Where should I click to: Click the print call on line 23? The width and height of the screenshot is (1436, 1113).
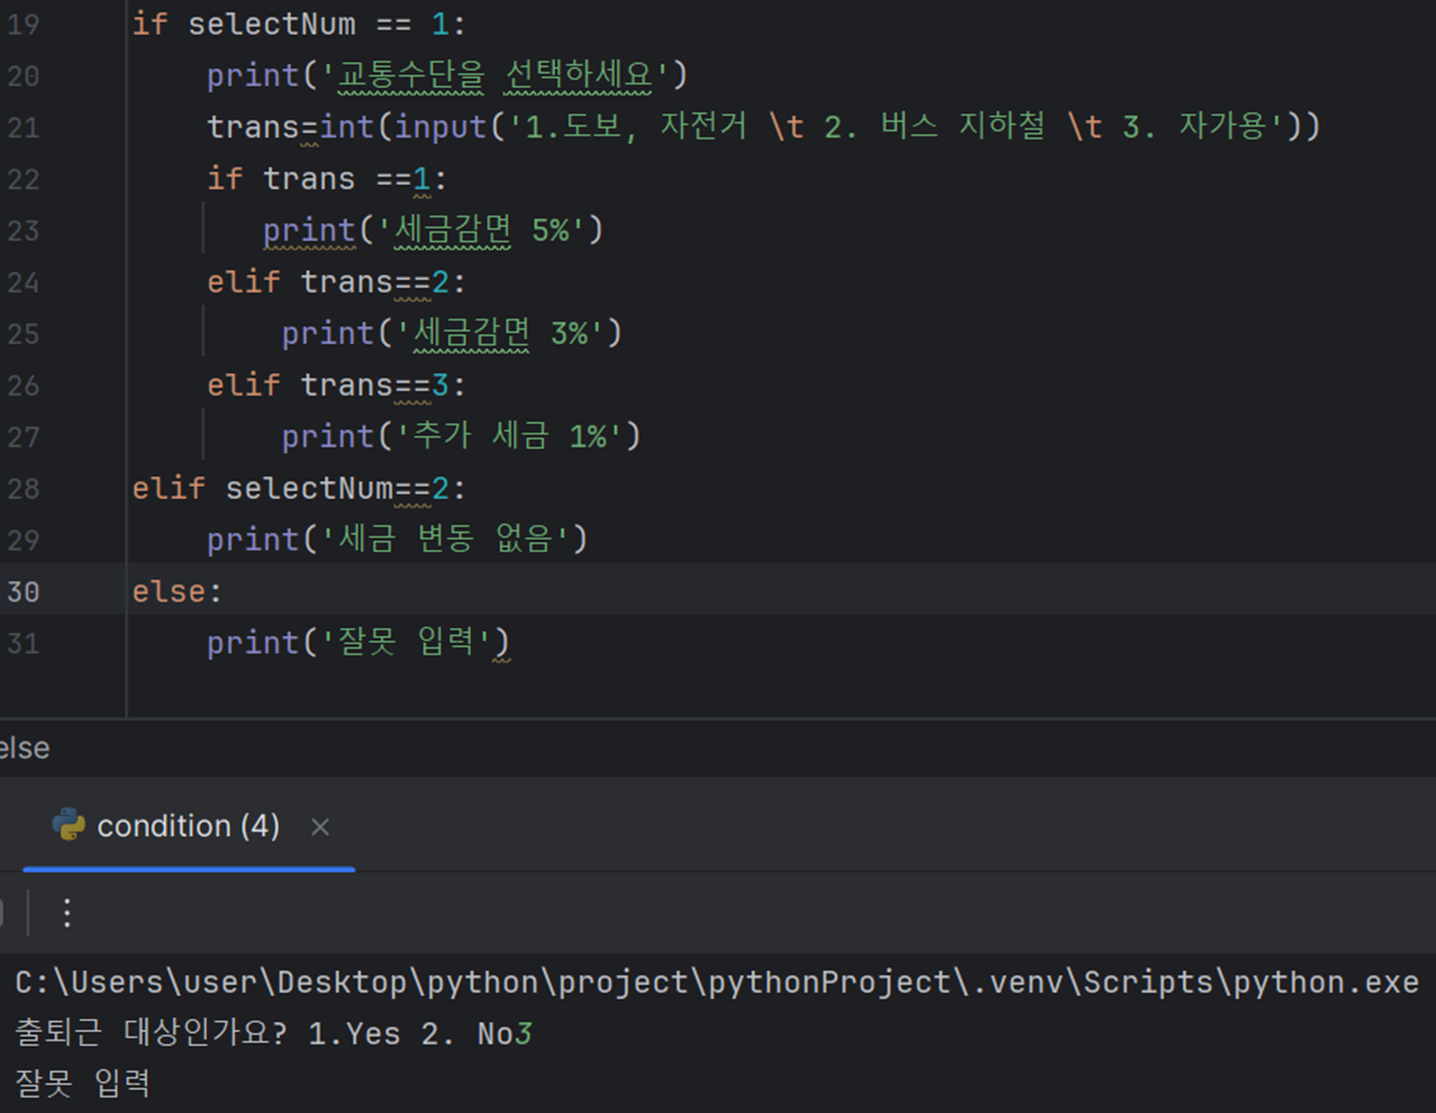click(x=309, y=230)
